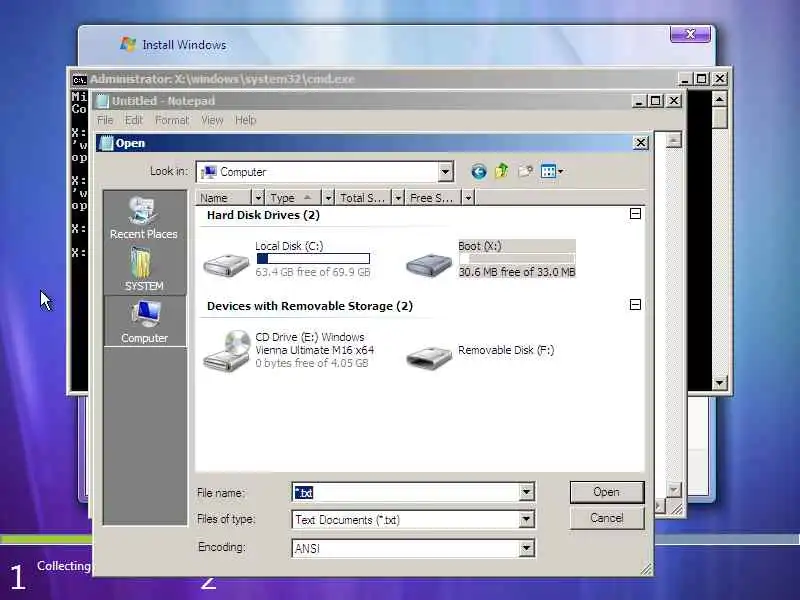Open the View Menu icon in dialog toolbar
Screen dimensions: 800x600
tap(552, 171)
